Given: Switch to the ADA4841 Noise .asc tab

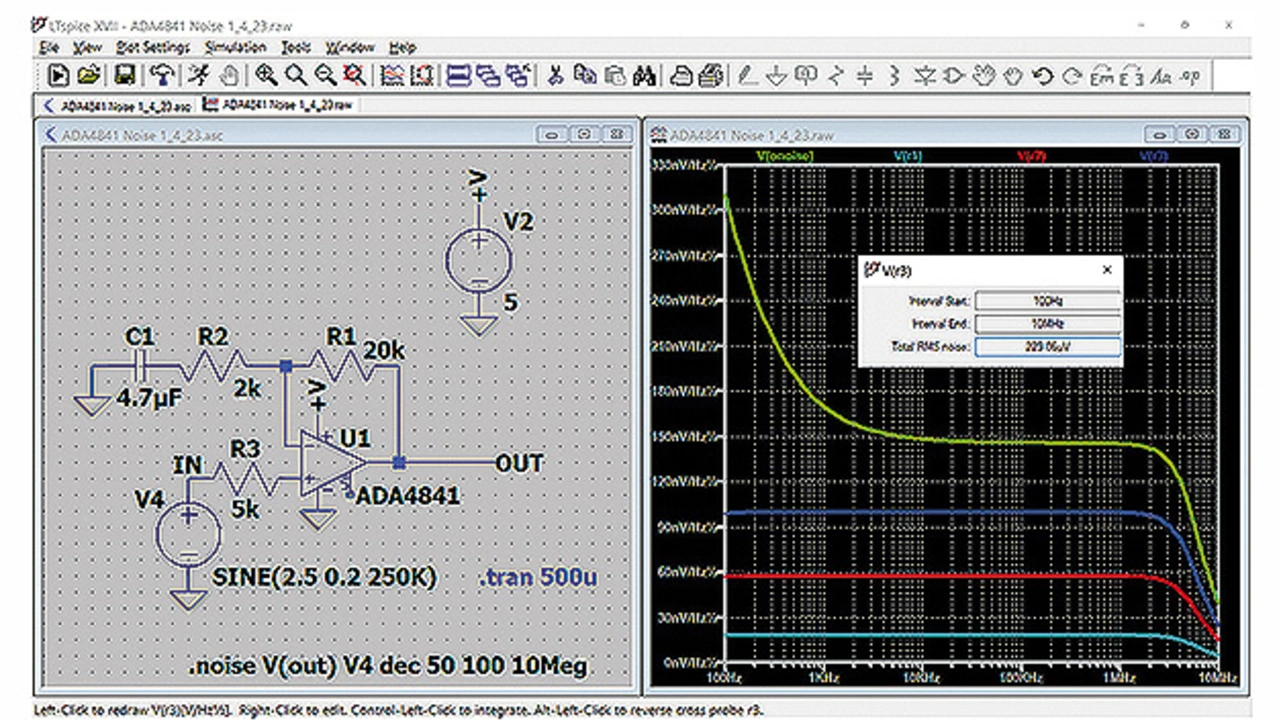Looking at the screenshot, I should coord(117,104).
